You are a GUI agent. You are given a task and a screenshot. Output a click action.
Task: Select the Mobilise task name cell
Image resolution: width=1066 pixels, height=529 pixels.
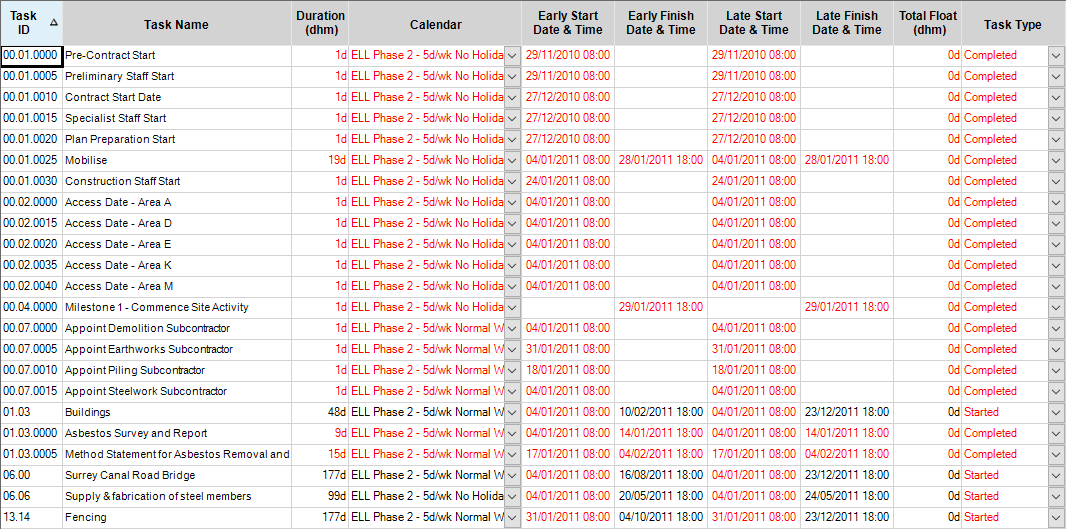[x=176, y=161]
